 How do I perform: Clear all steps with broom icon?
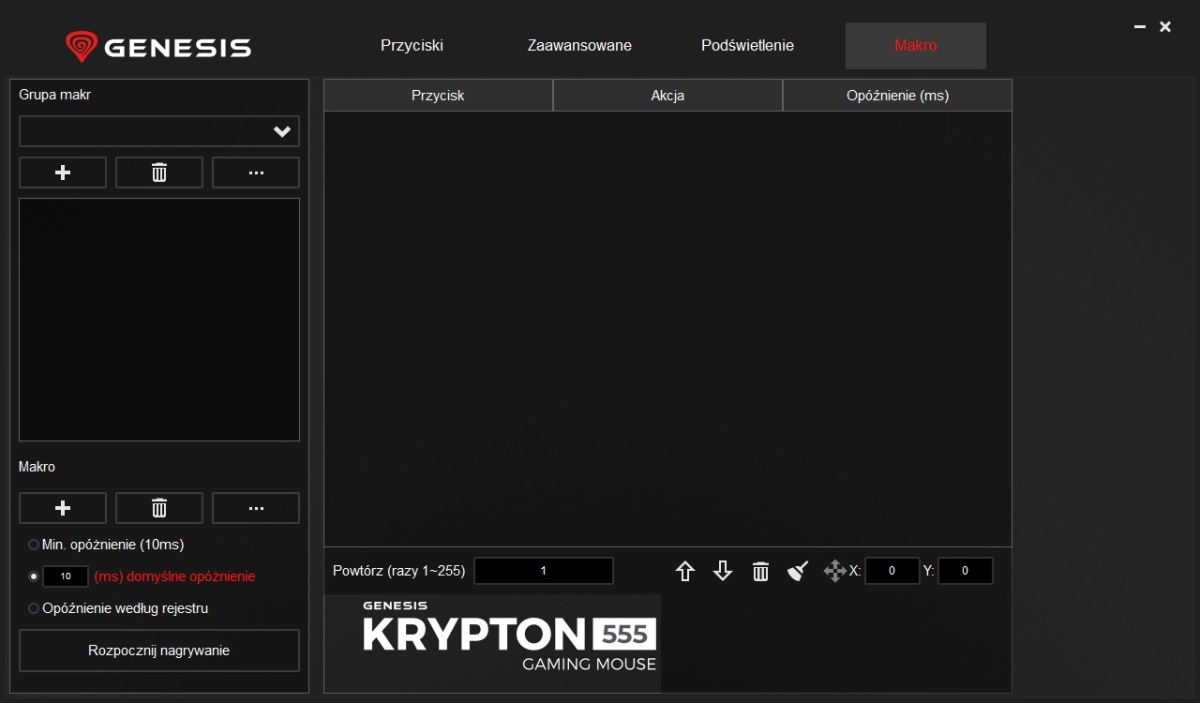coord(797,571)
